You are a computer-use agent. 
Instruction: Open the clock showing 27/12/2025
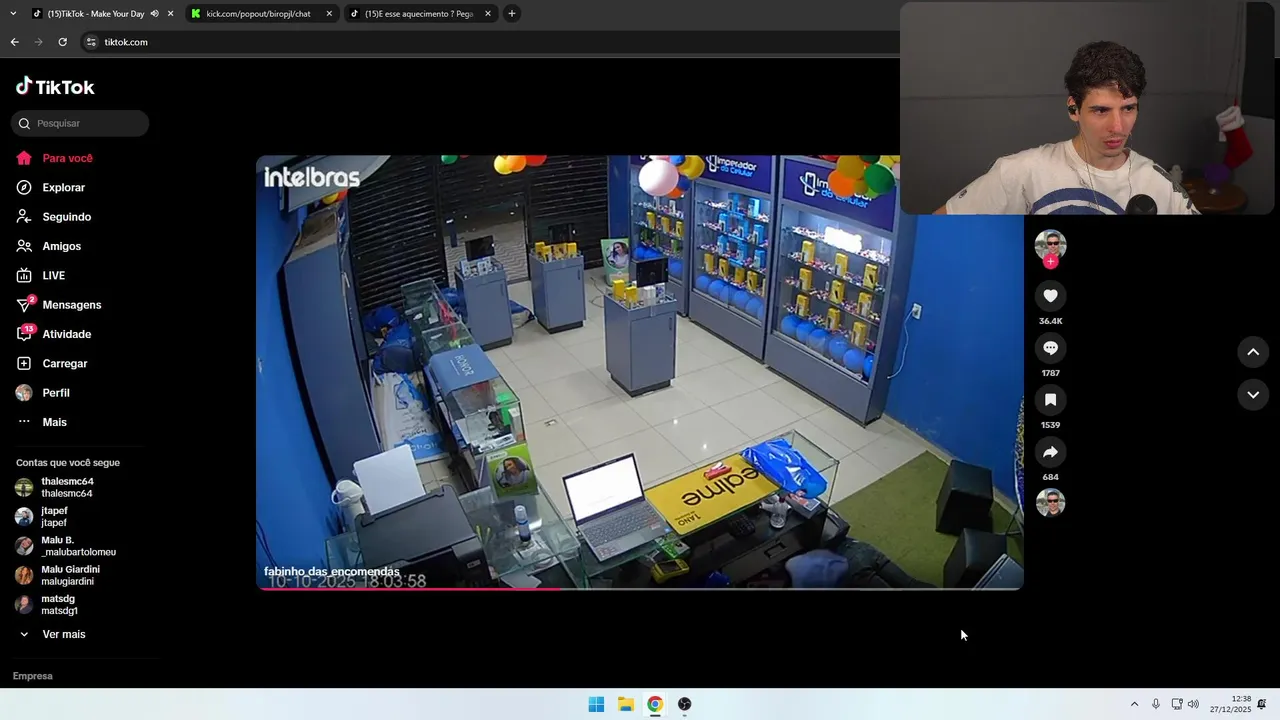[1230, 704]
